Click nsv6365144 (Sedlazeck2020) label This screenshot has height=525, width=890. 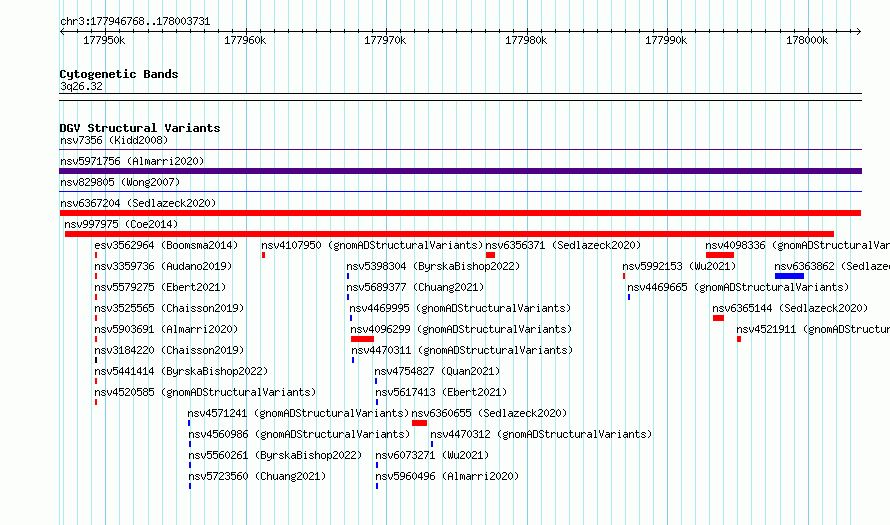[x=790, y=308]
